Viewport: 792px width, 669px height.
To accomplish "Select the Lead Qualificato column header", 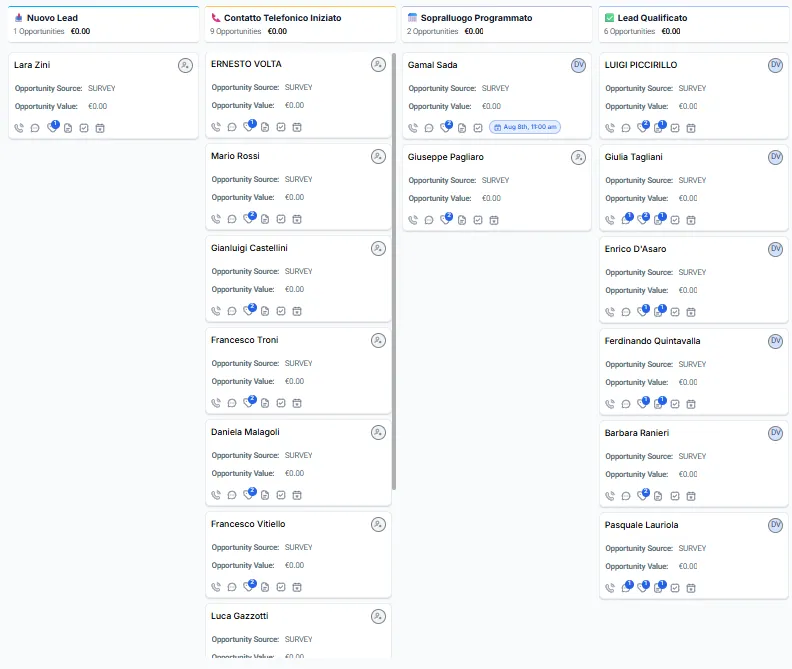I will click(x=647, y=18).
